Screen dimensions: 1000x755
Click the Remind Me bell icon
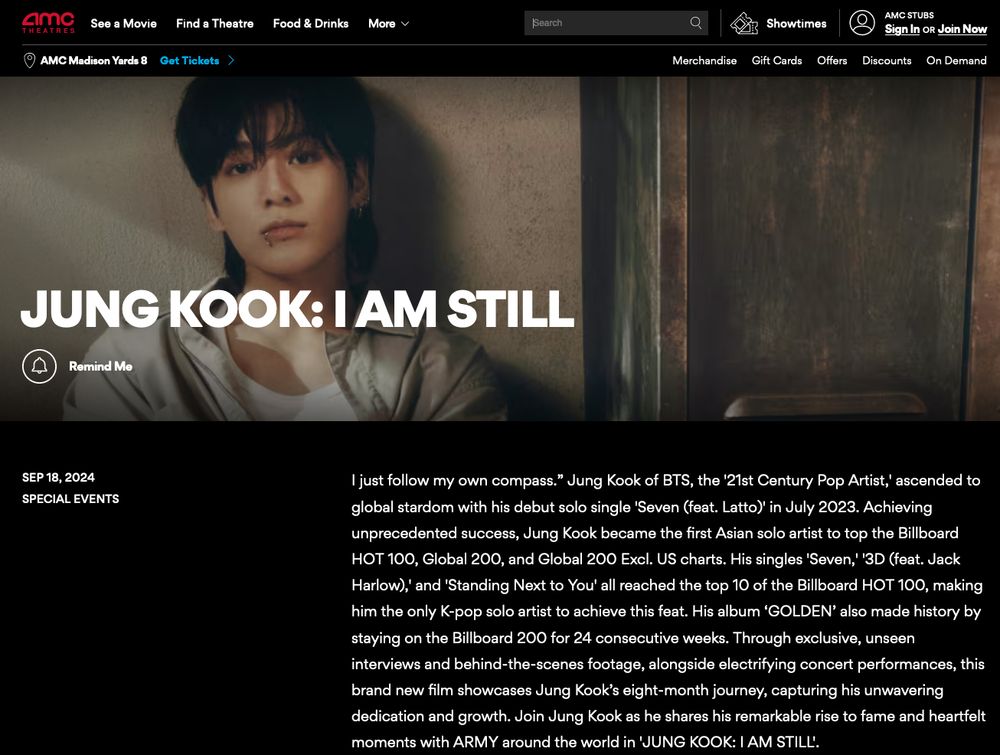[40, 366]
